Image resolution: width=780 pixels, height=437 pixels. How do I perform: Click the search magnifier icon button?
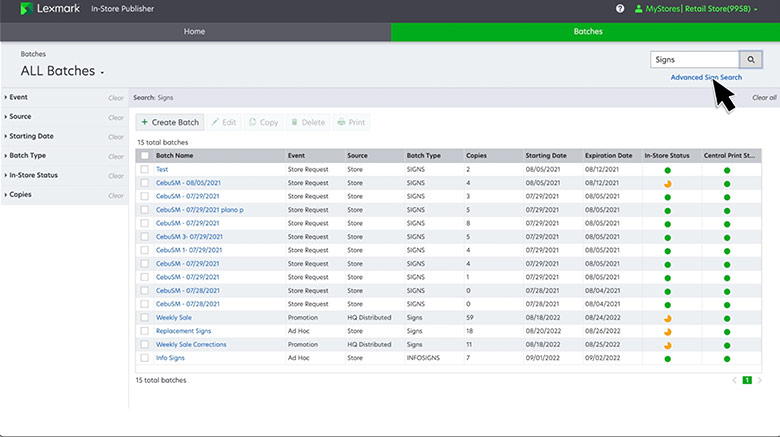click(751, 60)
